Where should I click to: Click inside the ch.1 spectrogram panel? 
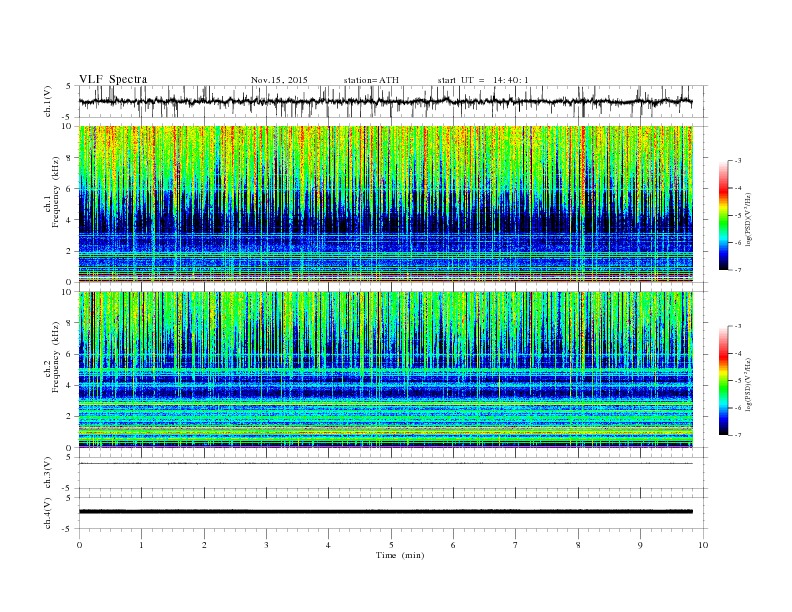coord(386,204)
